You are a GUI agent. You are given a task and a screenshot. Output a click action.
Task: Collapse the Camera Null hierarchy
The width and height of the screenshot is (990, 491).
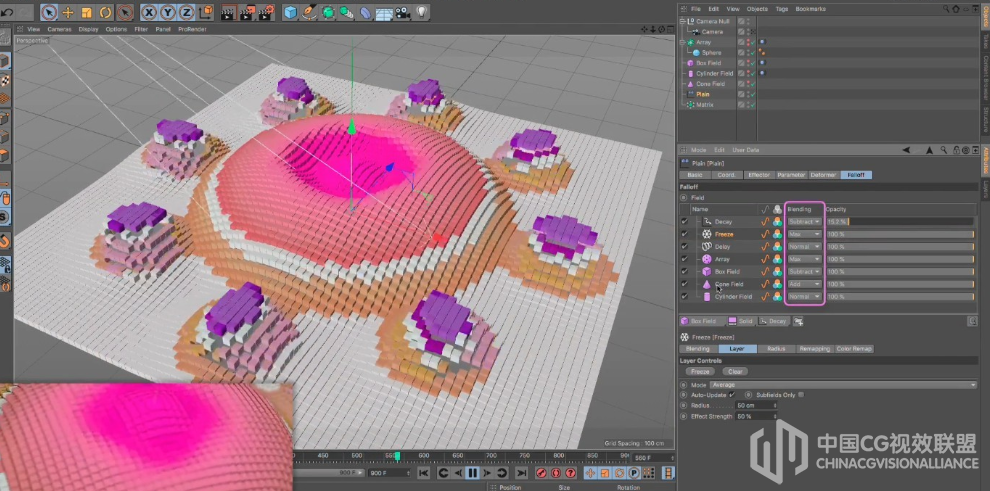tap(683, 21)
